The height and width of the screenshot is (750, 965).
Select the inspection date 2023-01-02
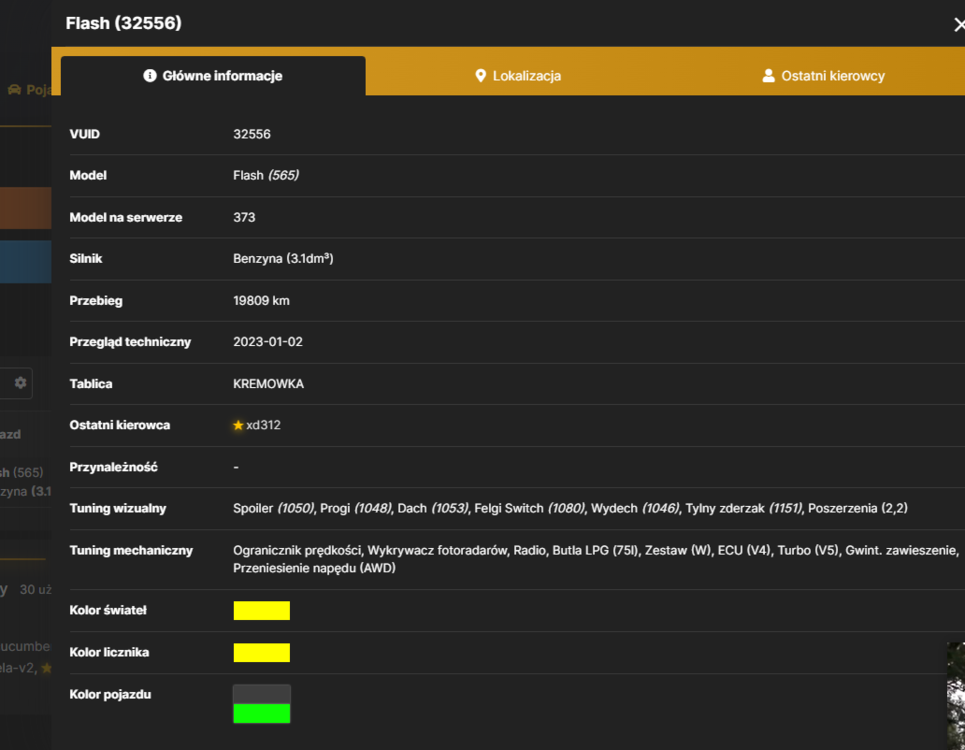[x=268, y=342]
